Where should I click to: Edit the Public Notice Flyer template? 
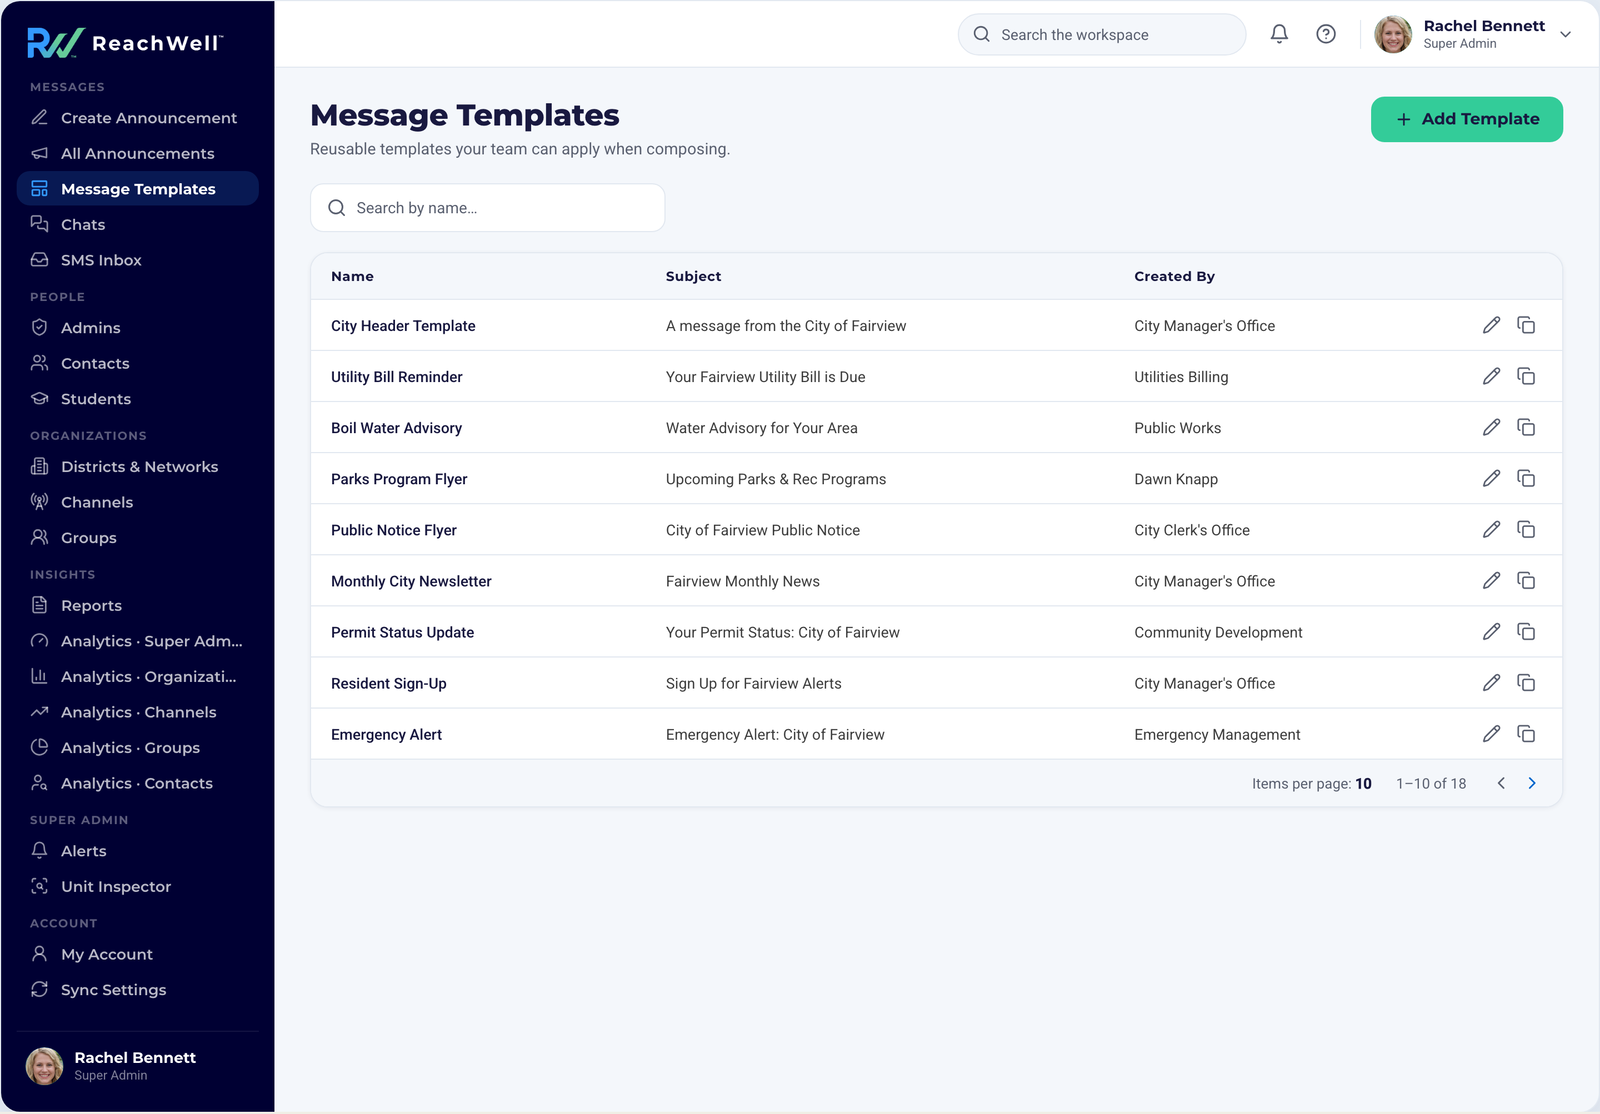point(1491,529)
